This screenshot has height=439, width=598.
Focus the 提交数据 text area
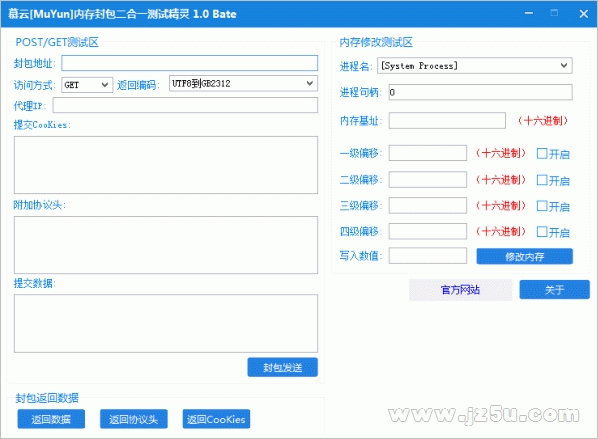(x=166, y=323)
